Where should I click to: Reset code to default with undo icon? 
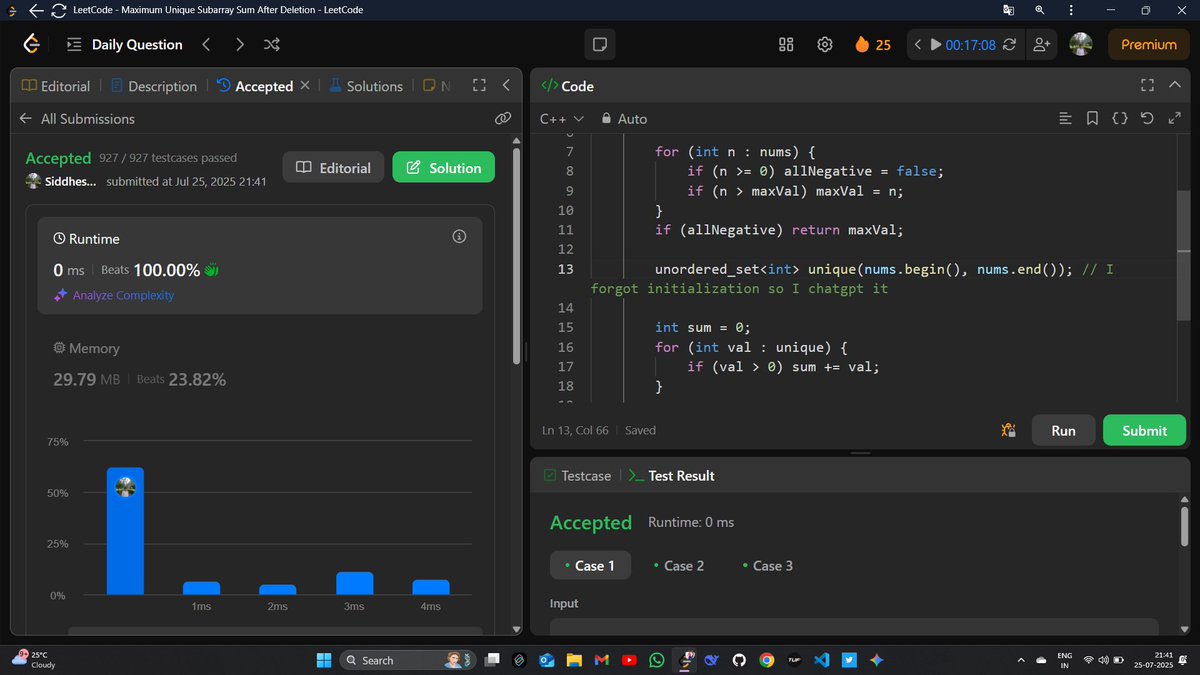pos(1146,118)
